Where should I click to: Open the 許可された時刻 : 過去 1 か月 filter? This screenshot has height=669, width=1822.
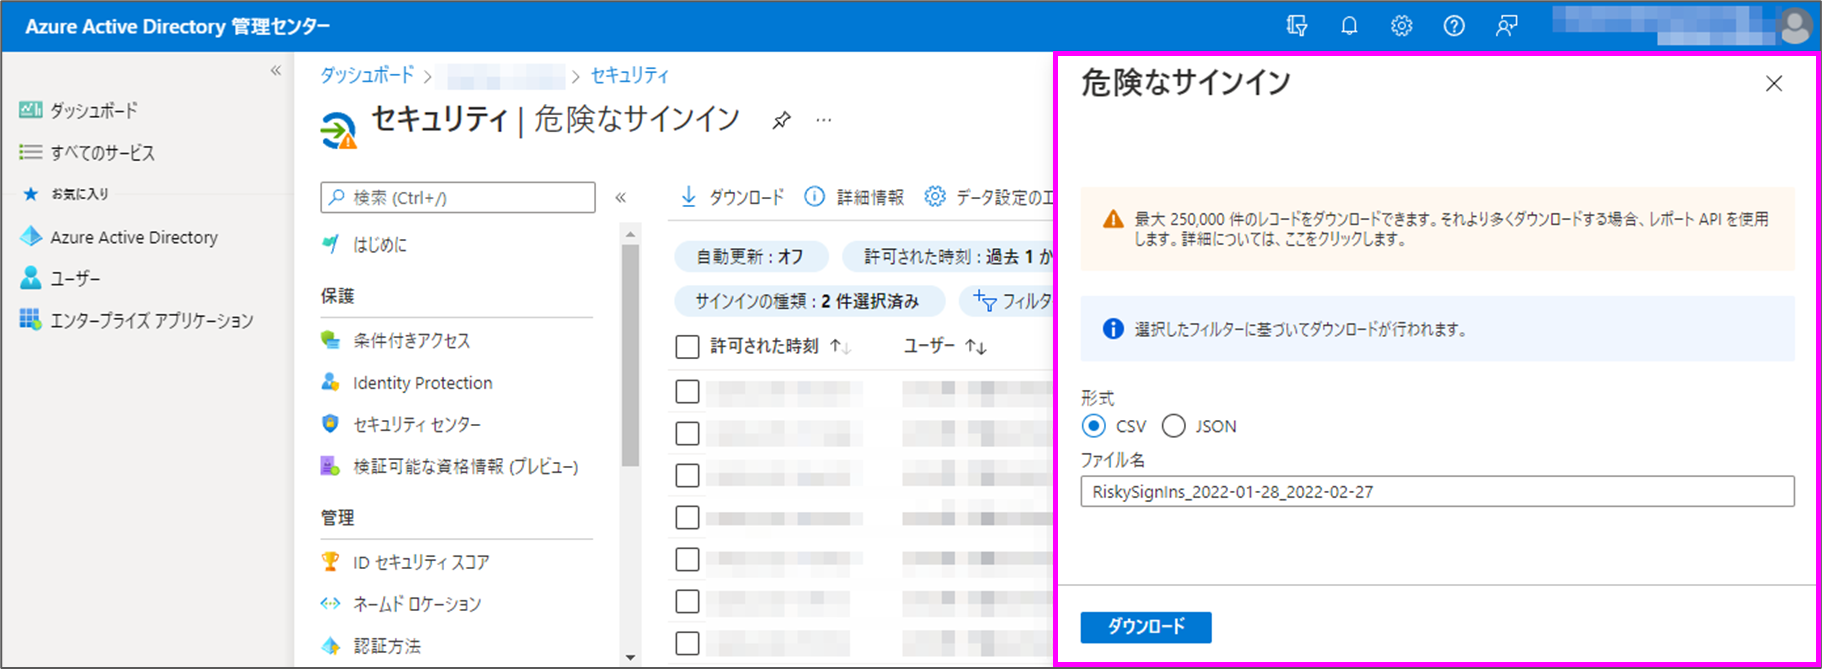tap(948, 257)
